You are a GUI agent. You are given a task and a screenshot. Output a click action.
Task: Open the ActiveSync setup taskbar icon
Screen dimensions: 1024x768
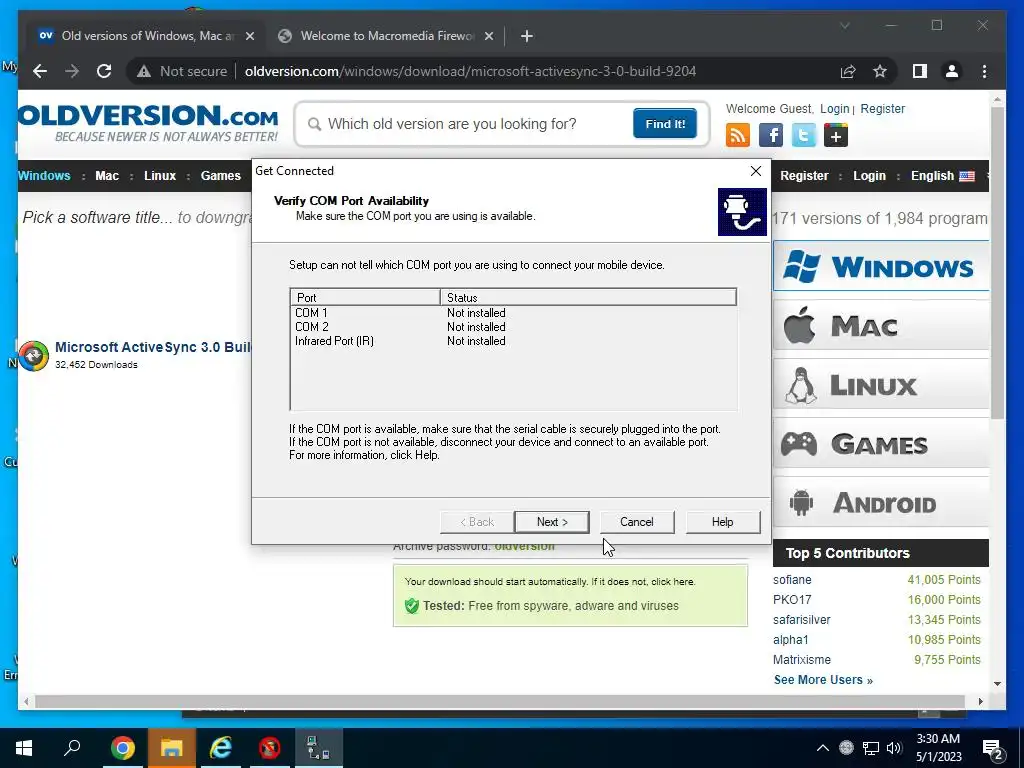point(319,748)
